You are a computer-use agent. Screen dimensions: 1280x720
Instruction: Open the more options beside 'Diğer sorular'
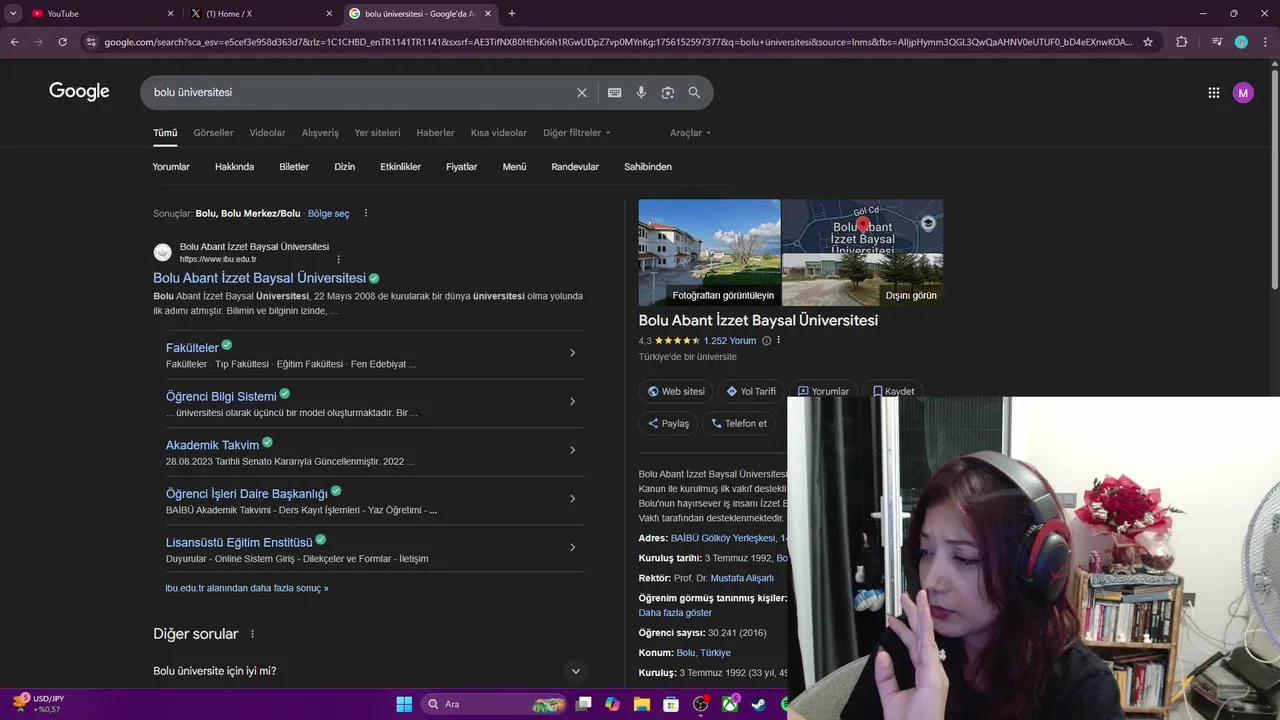252,634
